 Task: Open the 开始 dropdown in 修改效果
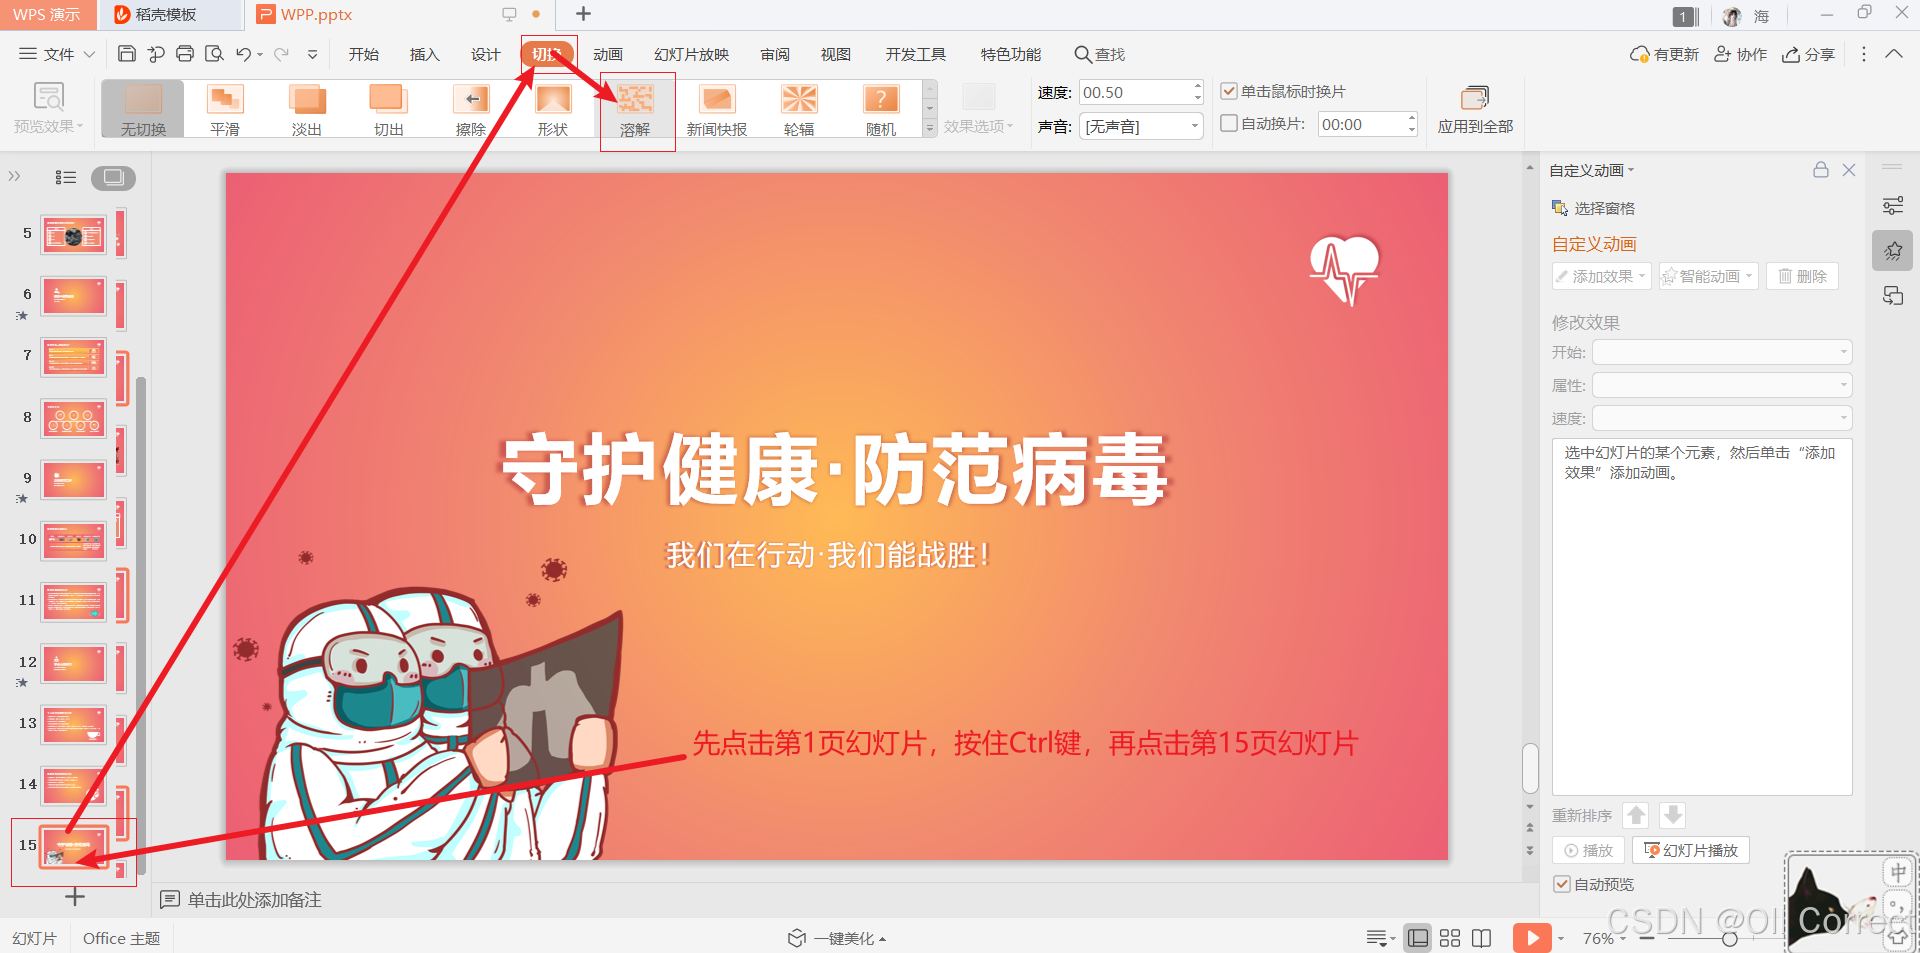(1722, 352)
